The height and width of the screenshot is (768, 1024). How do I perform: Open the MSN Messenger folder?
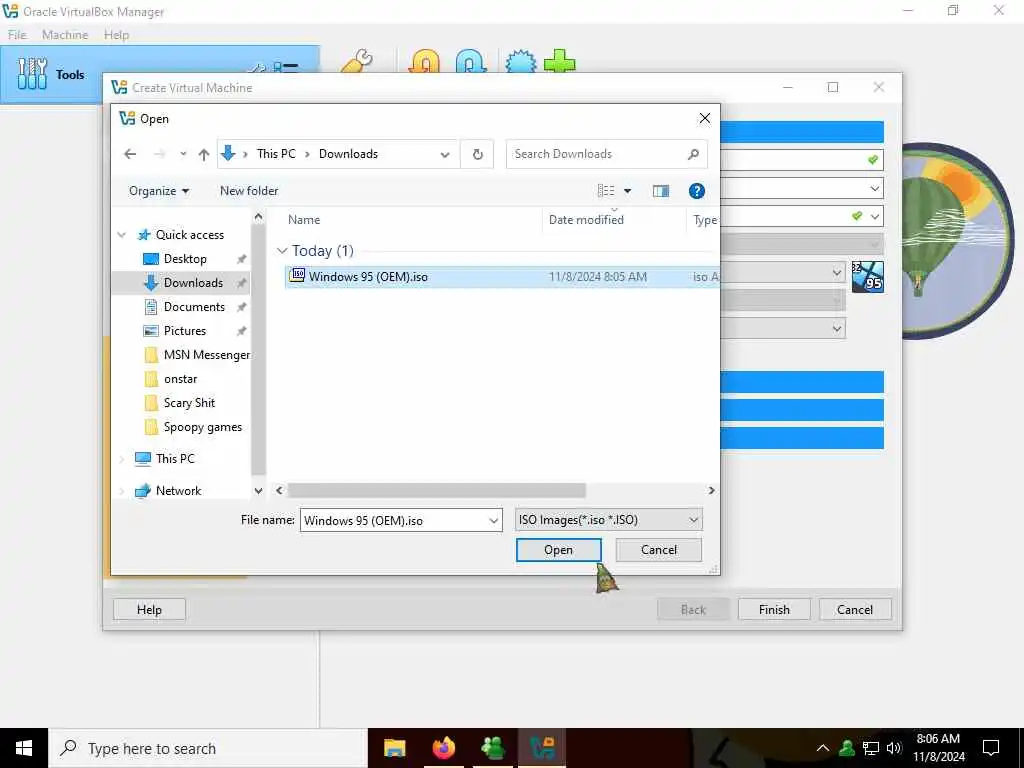tap(206, 355)
